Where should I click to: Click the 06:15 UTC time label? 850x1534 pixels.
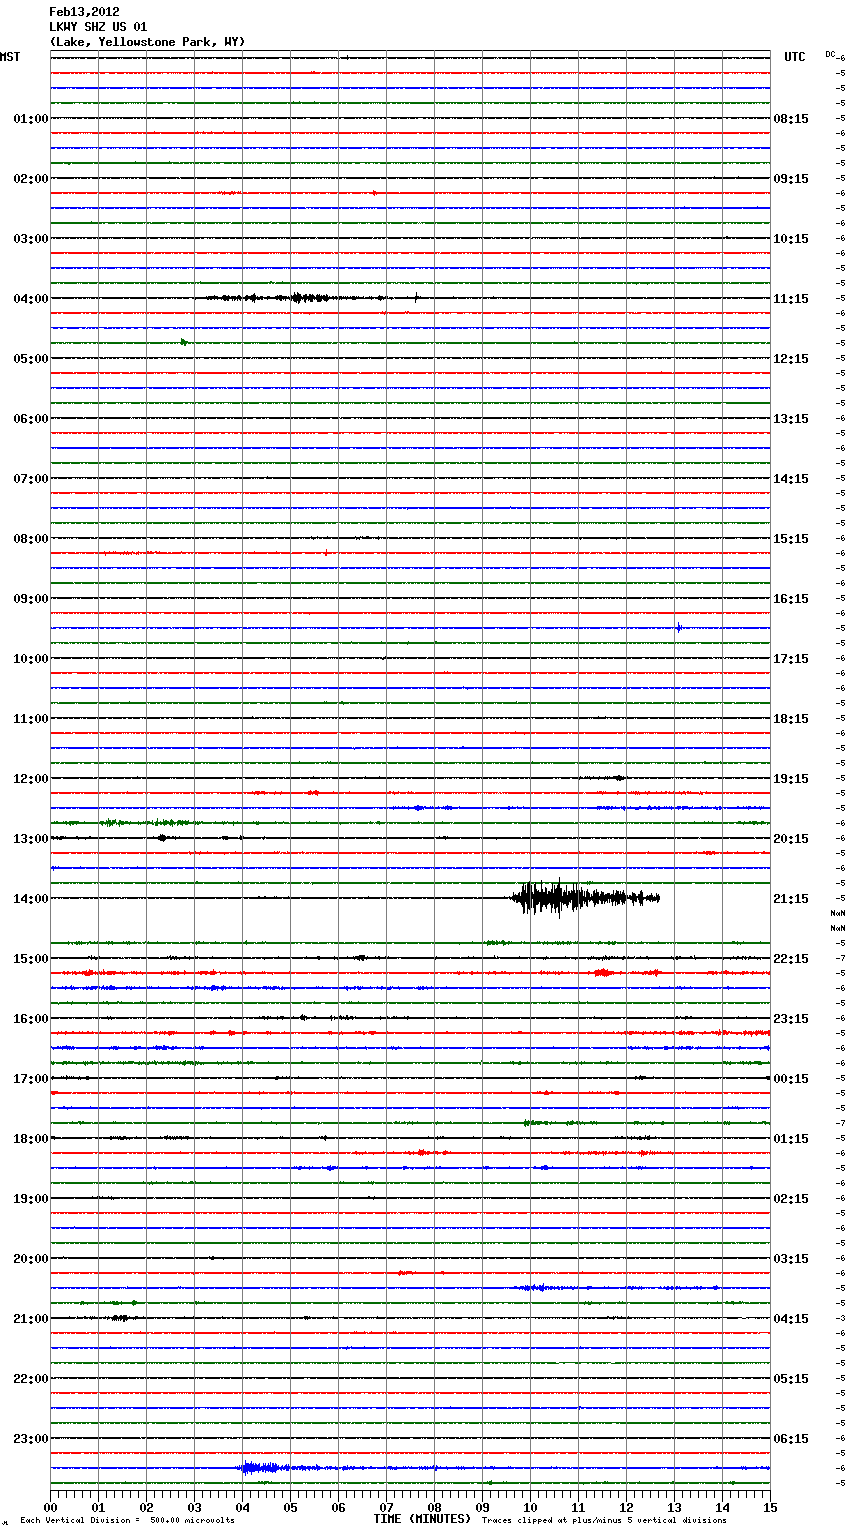tap(791, 1439)
